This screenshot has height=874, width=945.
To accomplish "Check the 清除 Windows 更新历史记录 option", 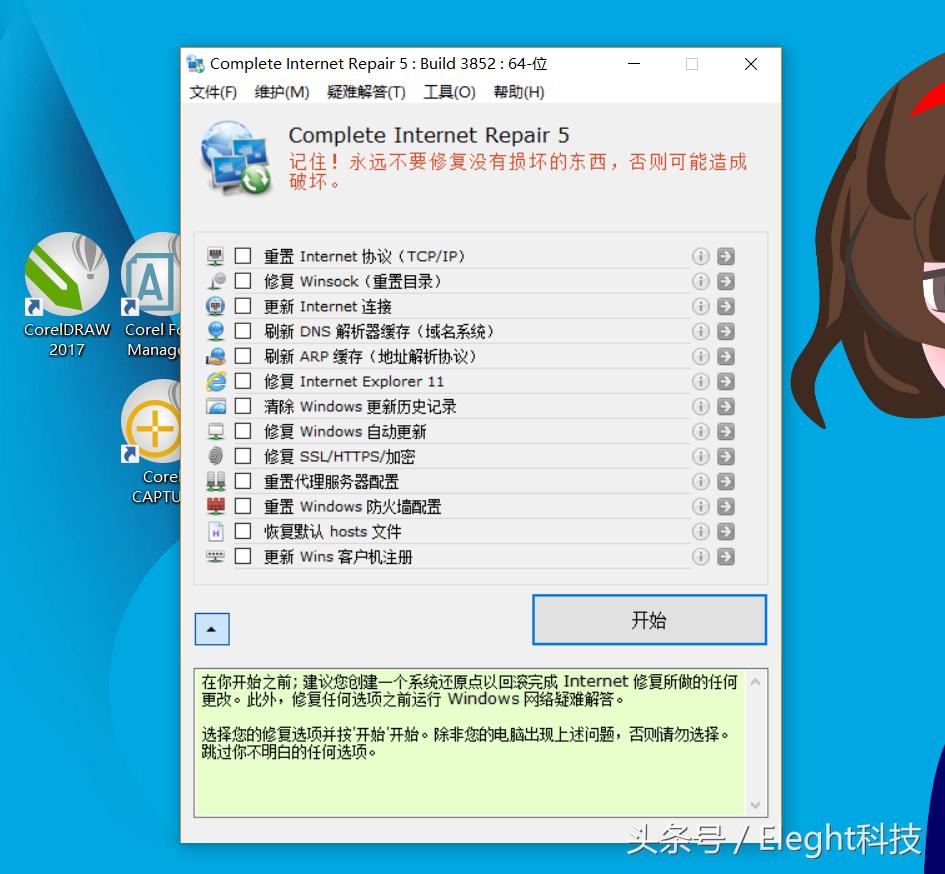I will [x=243, y=406].
